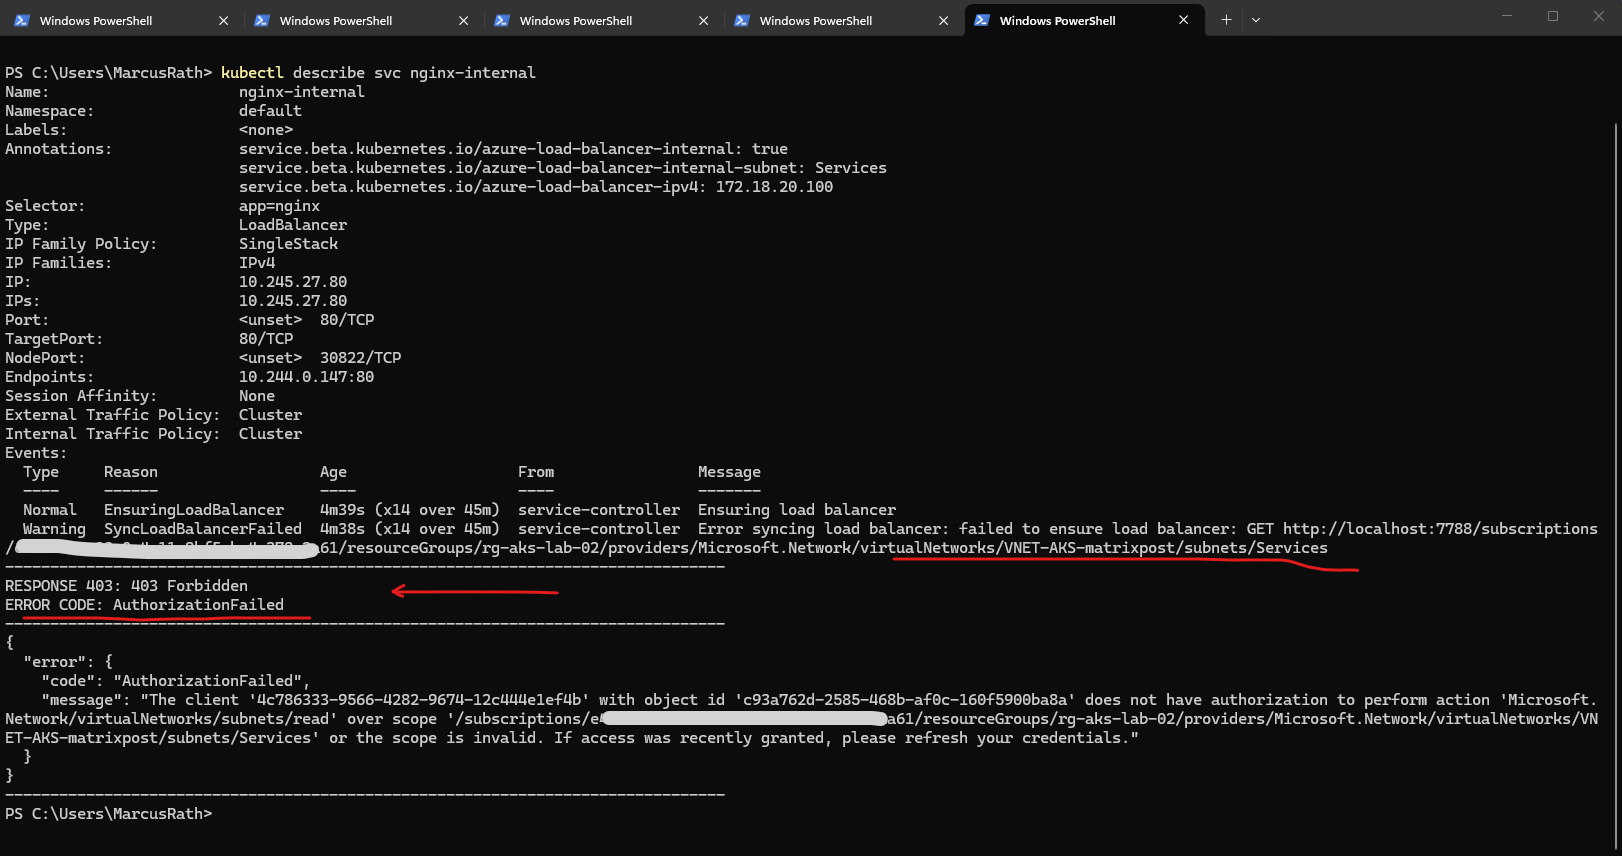Click the PowerShell icon on the third tab
The image size is (1622, 856).
click(x=502, y=20)
